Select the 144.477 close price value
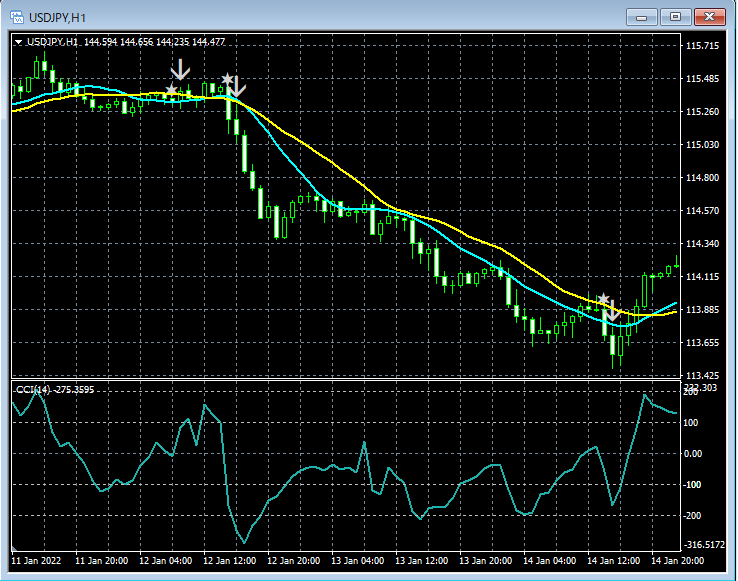 [x=209, y=42]
